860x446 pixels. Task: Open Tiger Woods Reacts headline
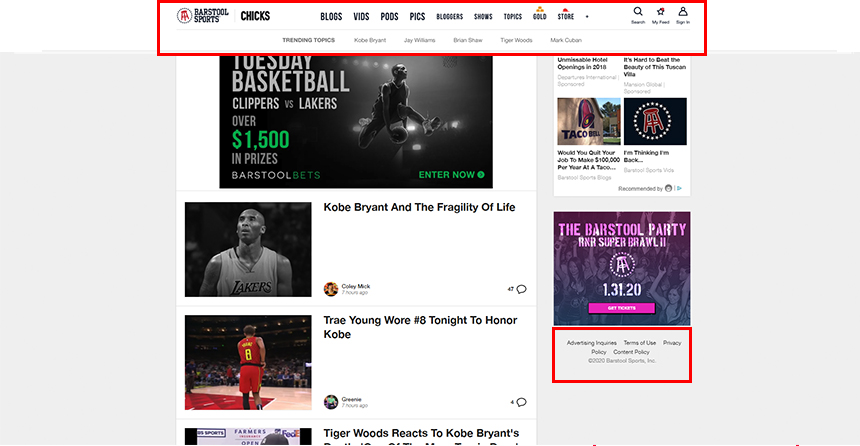click(421, 437)
